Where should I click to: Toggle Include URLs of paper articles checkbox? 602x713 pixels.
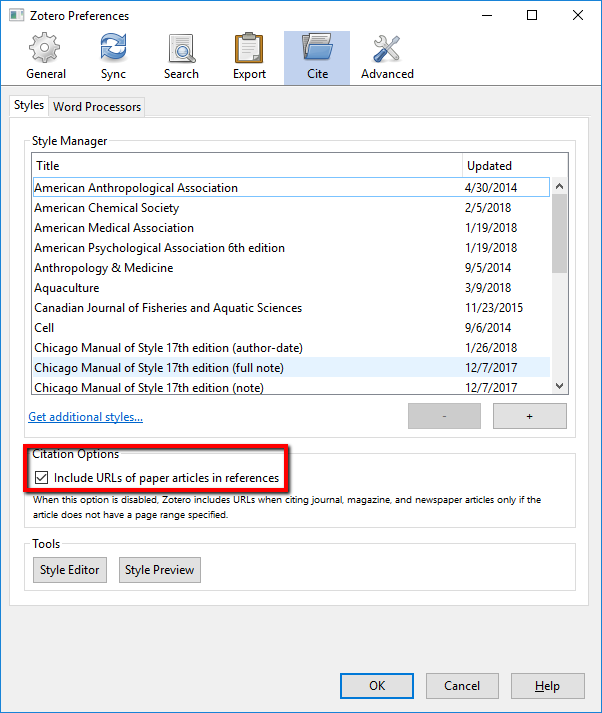[x=41, y=477]
